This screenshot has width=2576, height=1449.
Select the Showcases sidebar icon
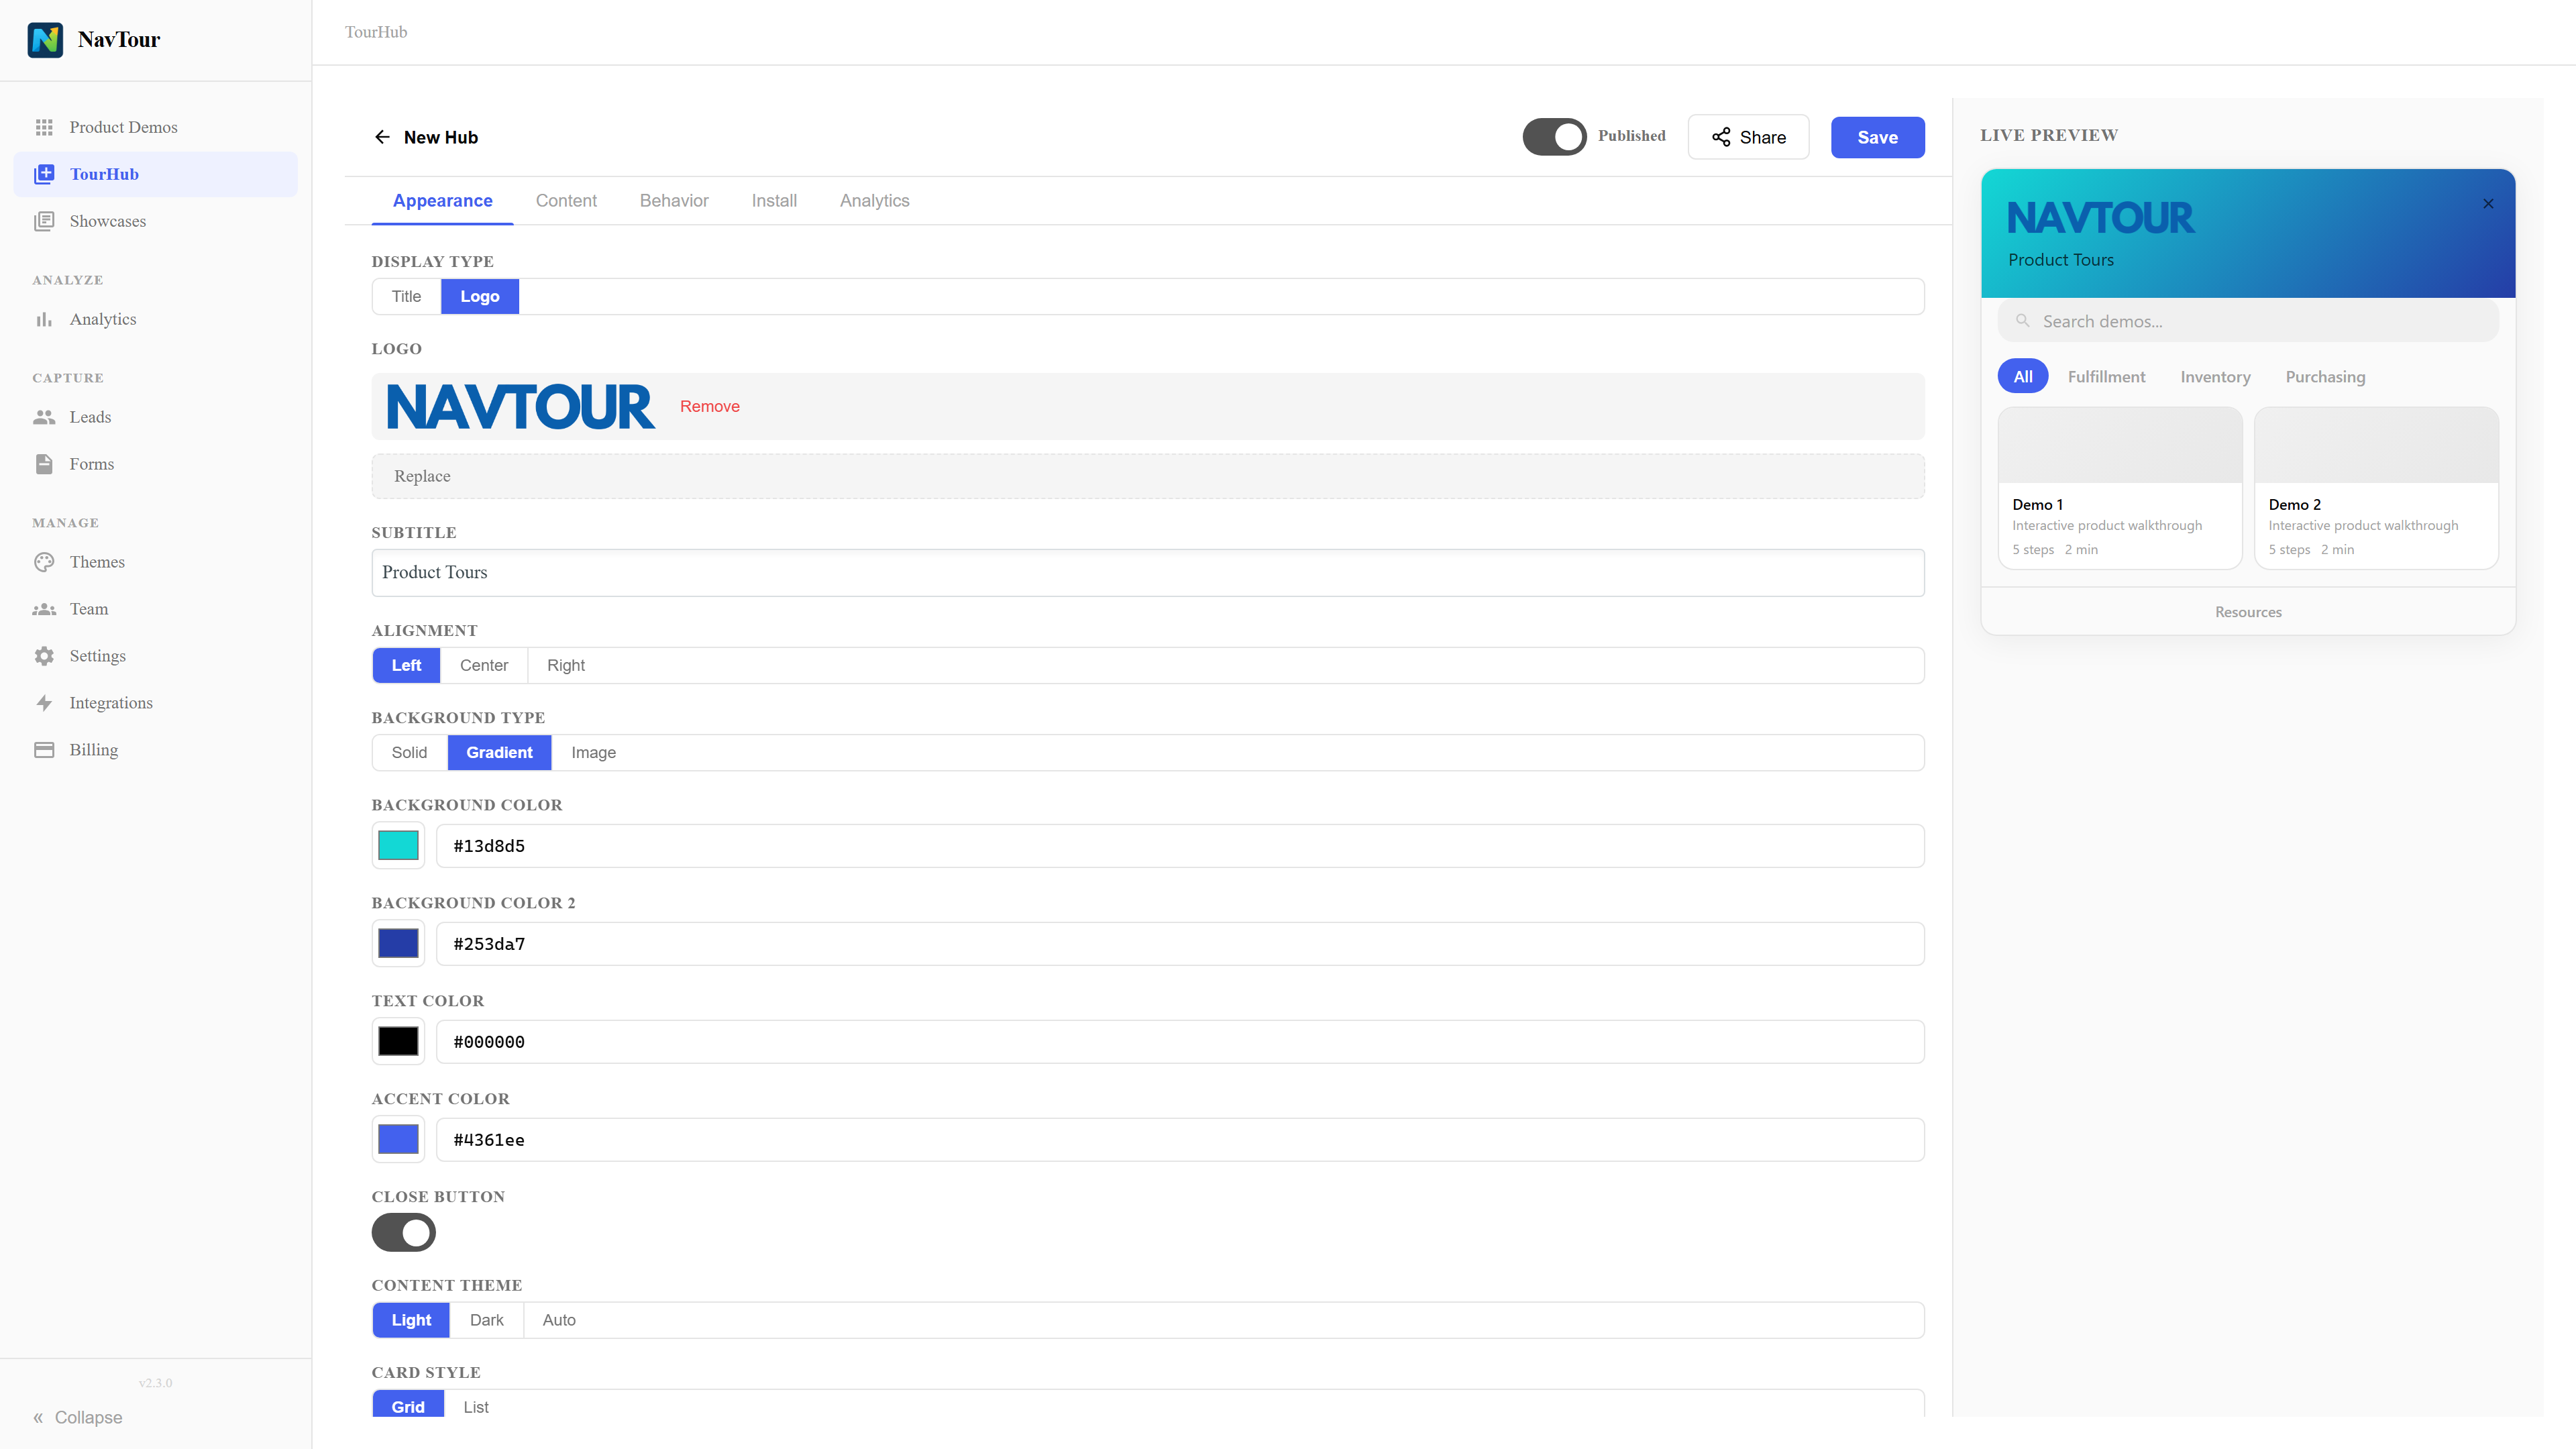[45, 221]
